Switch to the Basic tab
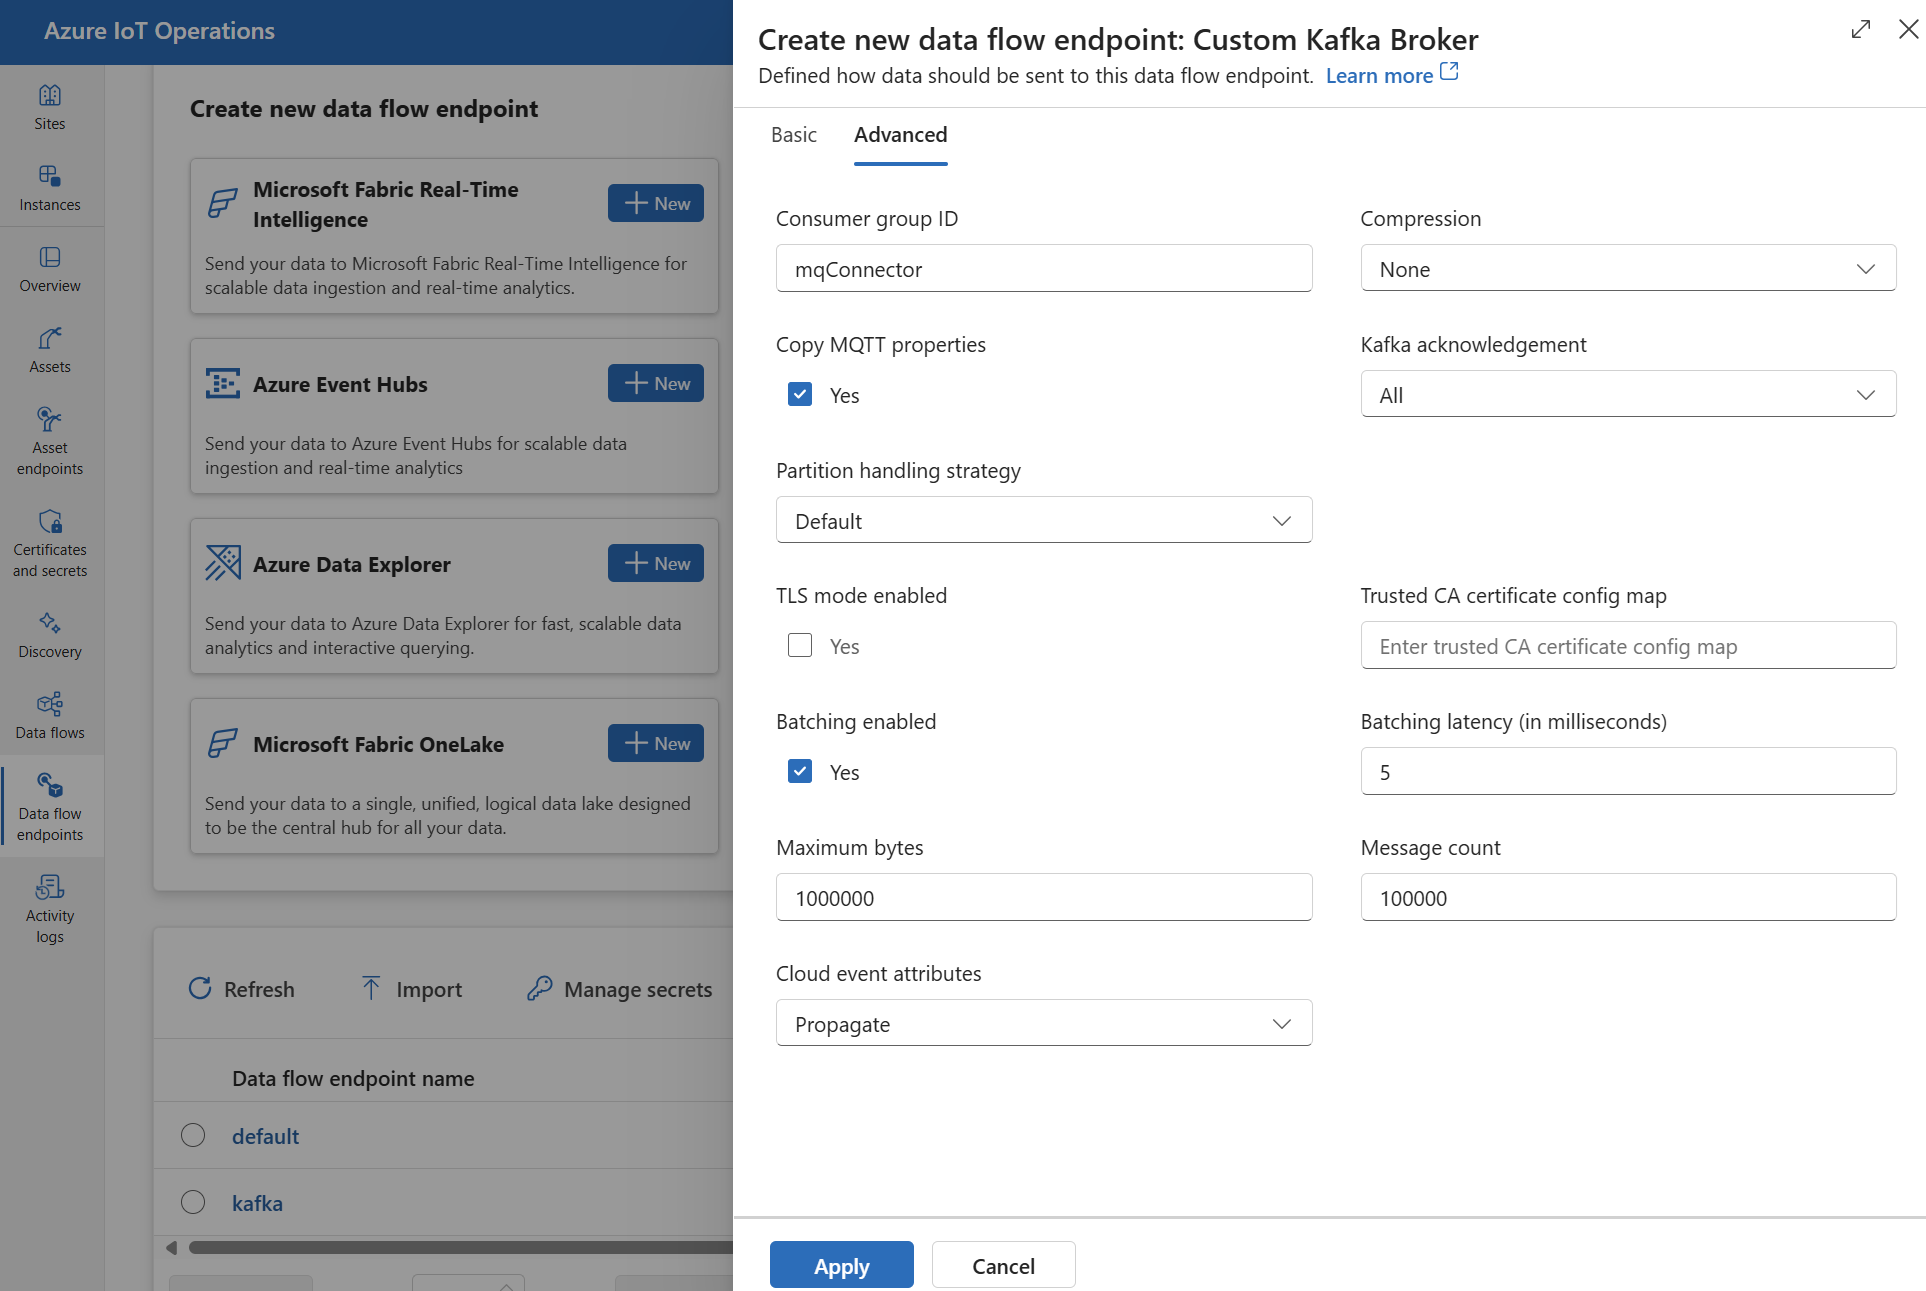Viewport: 1926px width, 1291px height. pos(793,134)
